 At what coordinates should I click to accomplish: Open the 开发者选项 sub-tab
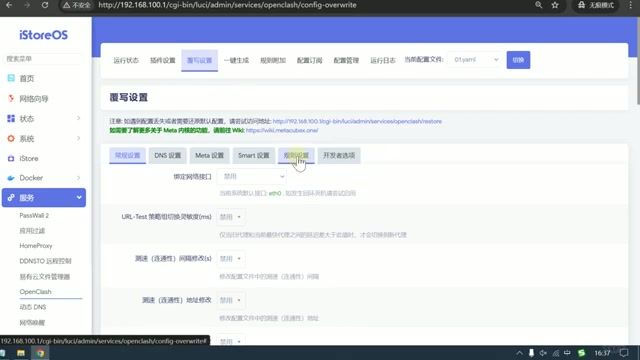339,156
